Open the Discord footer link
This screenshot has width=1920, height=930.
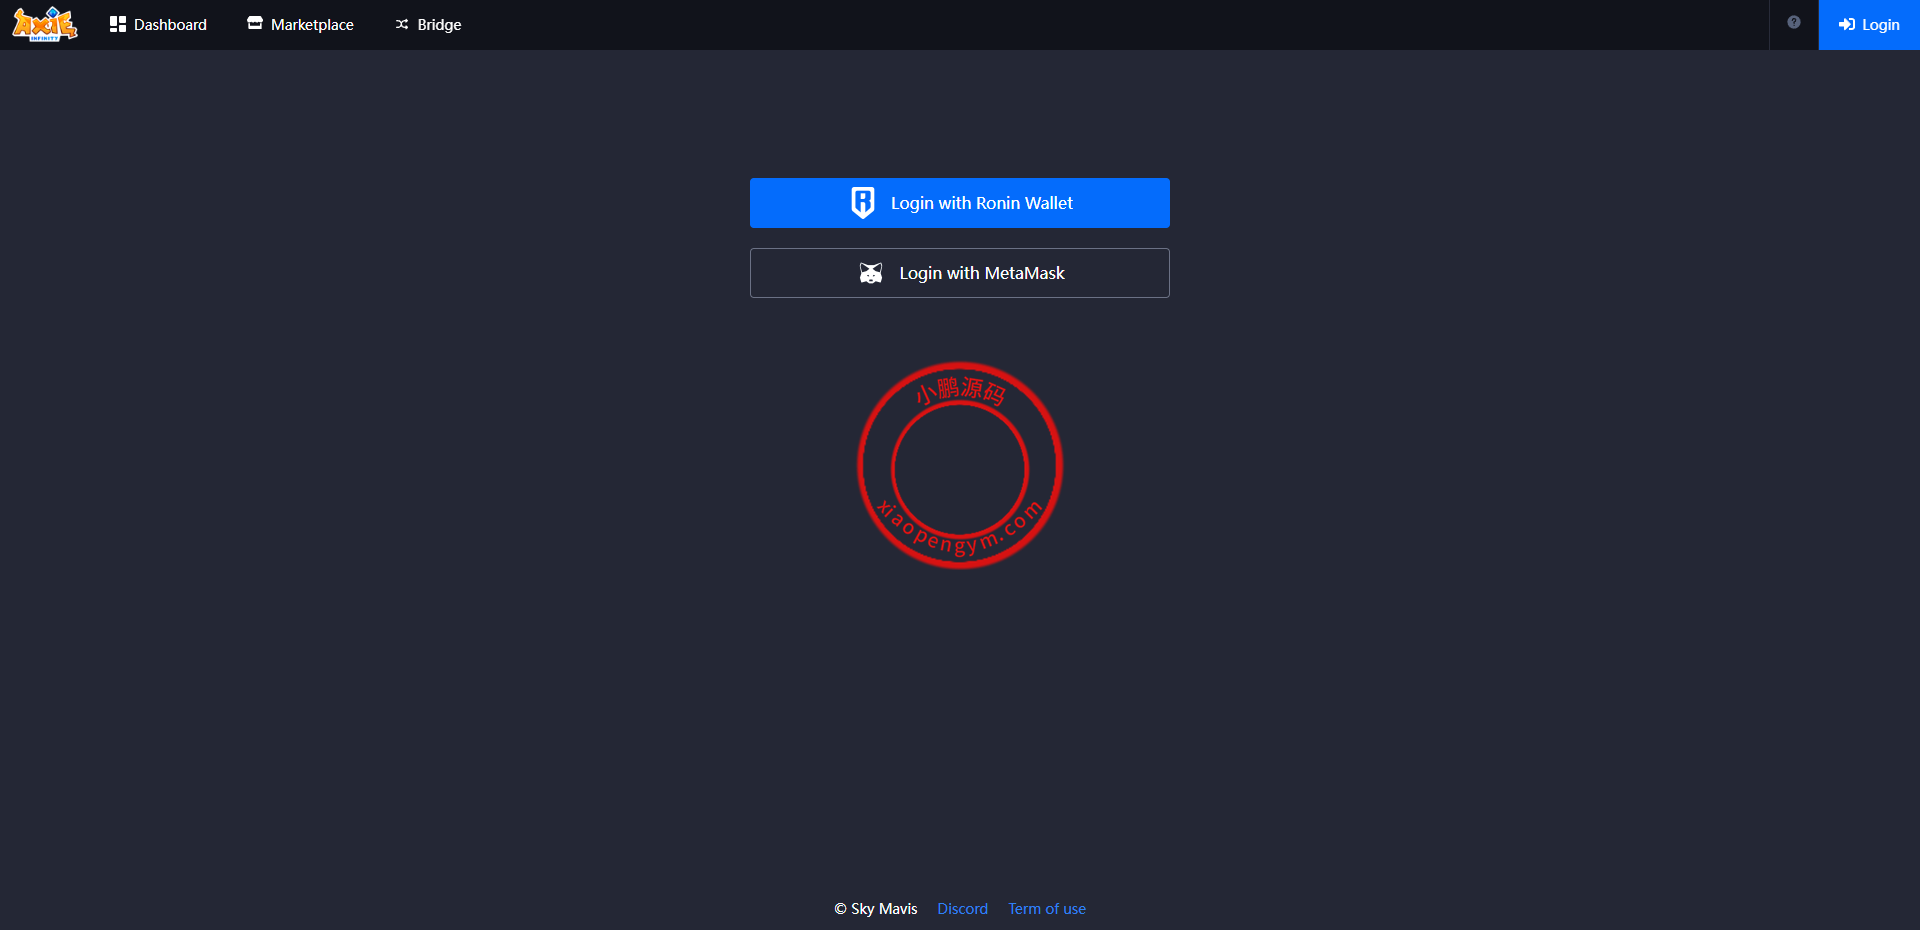tap(962, 909)
